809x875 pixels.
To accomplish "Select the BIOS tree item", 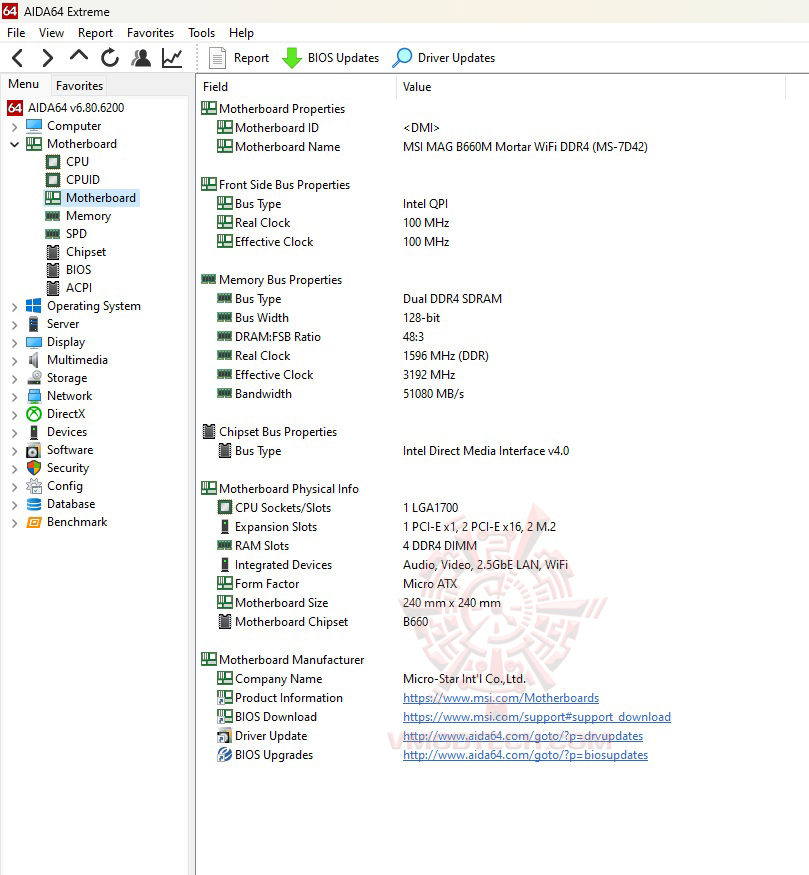I will pyautogui.click(x=68, y=270).
